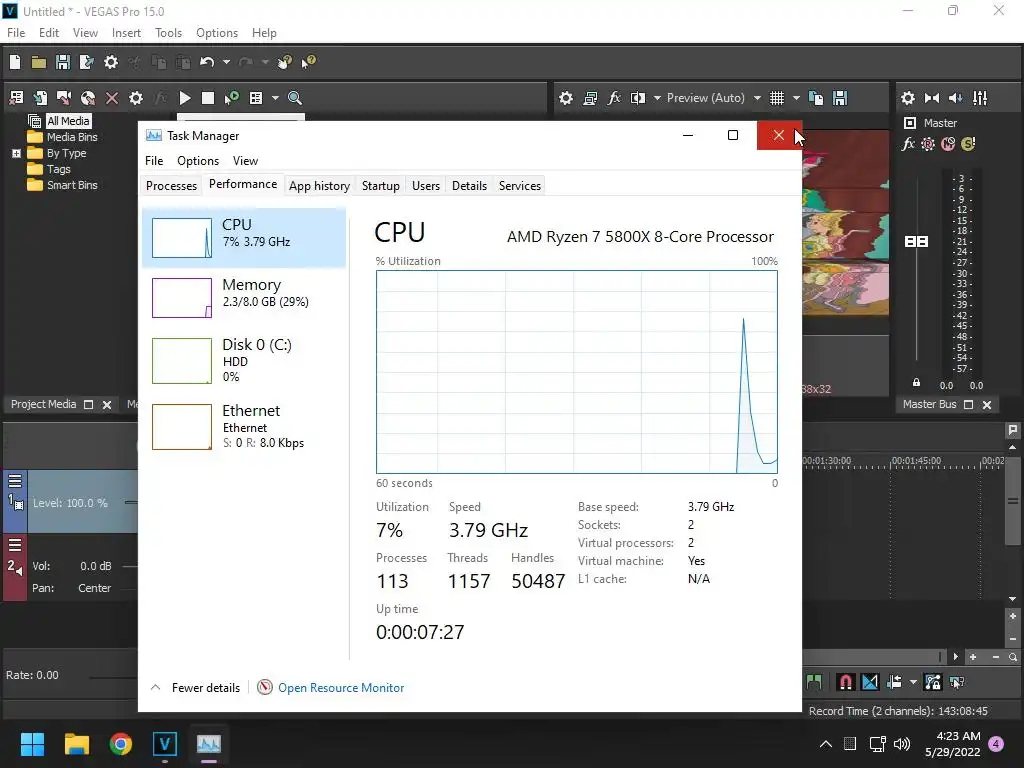This screenshot has width=1024, height=768.
Task: Search media with the magnifier icon
Action: coord(295,98)
